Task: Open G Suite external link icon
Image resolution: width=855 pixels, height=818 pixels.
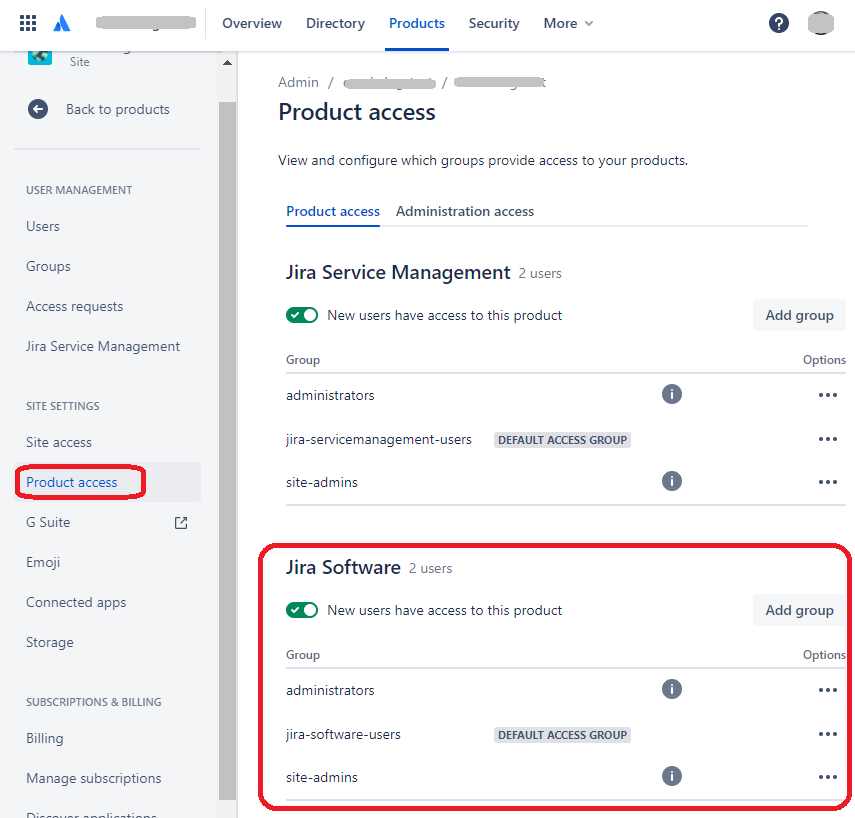Action: (x=181, y=523)
